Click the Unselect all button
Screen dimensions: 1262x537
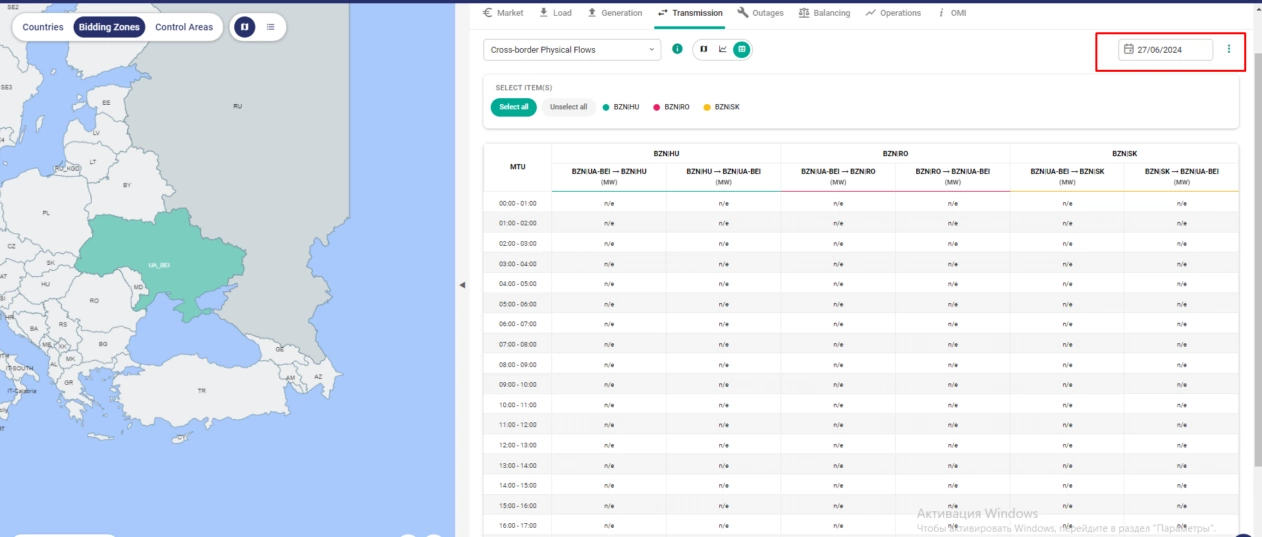(x=569, y=107)
